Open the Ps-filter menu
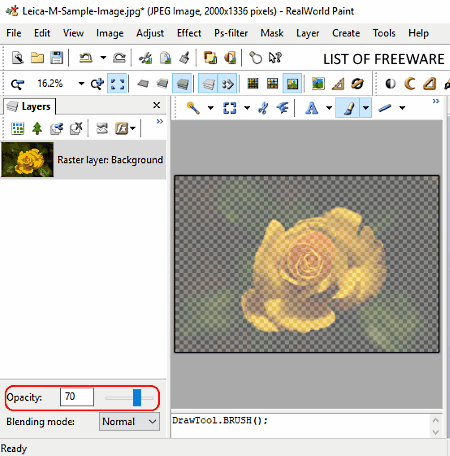The image size is (450, 456). tap(231, 33)
